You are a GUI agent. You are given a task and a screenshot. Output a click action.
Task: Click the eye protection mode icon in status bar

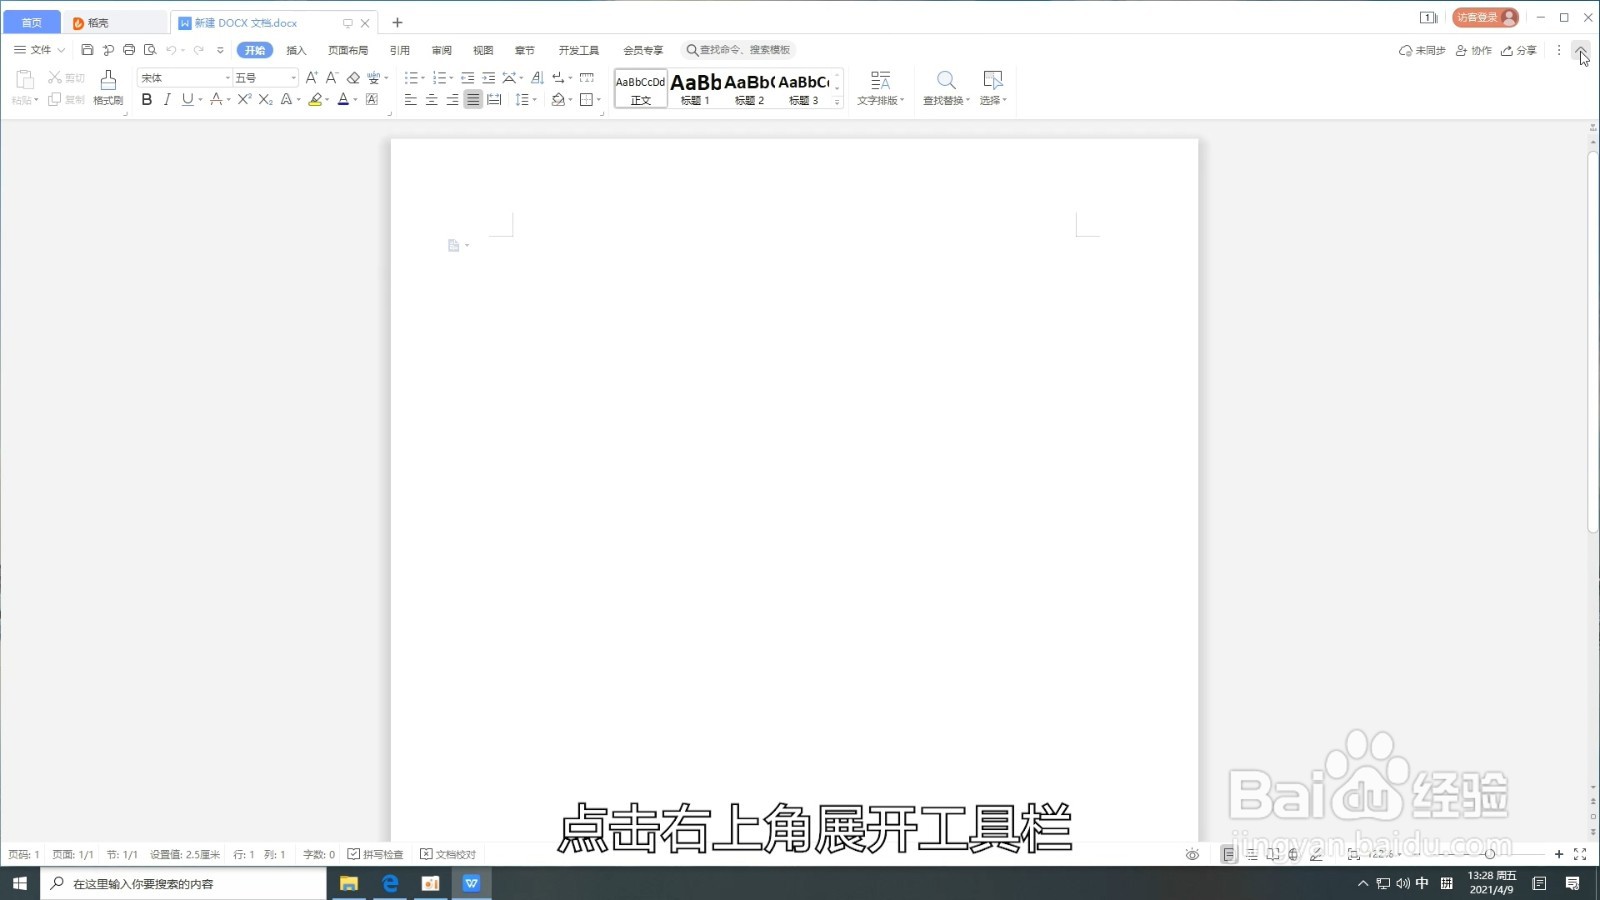point(1192,854)
